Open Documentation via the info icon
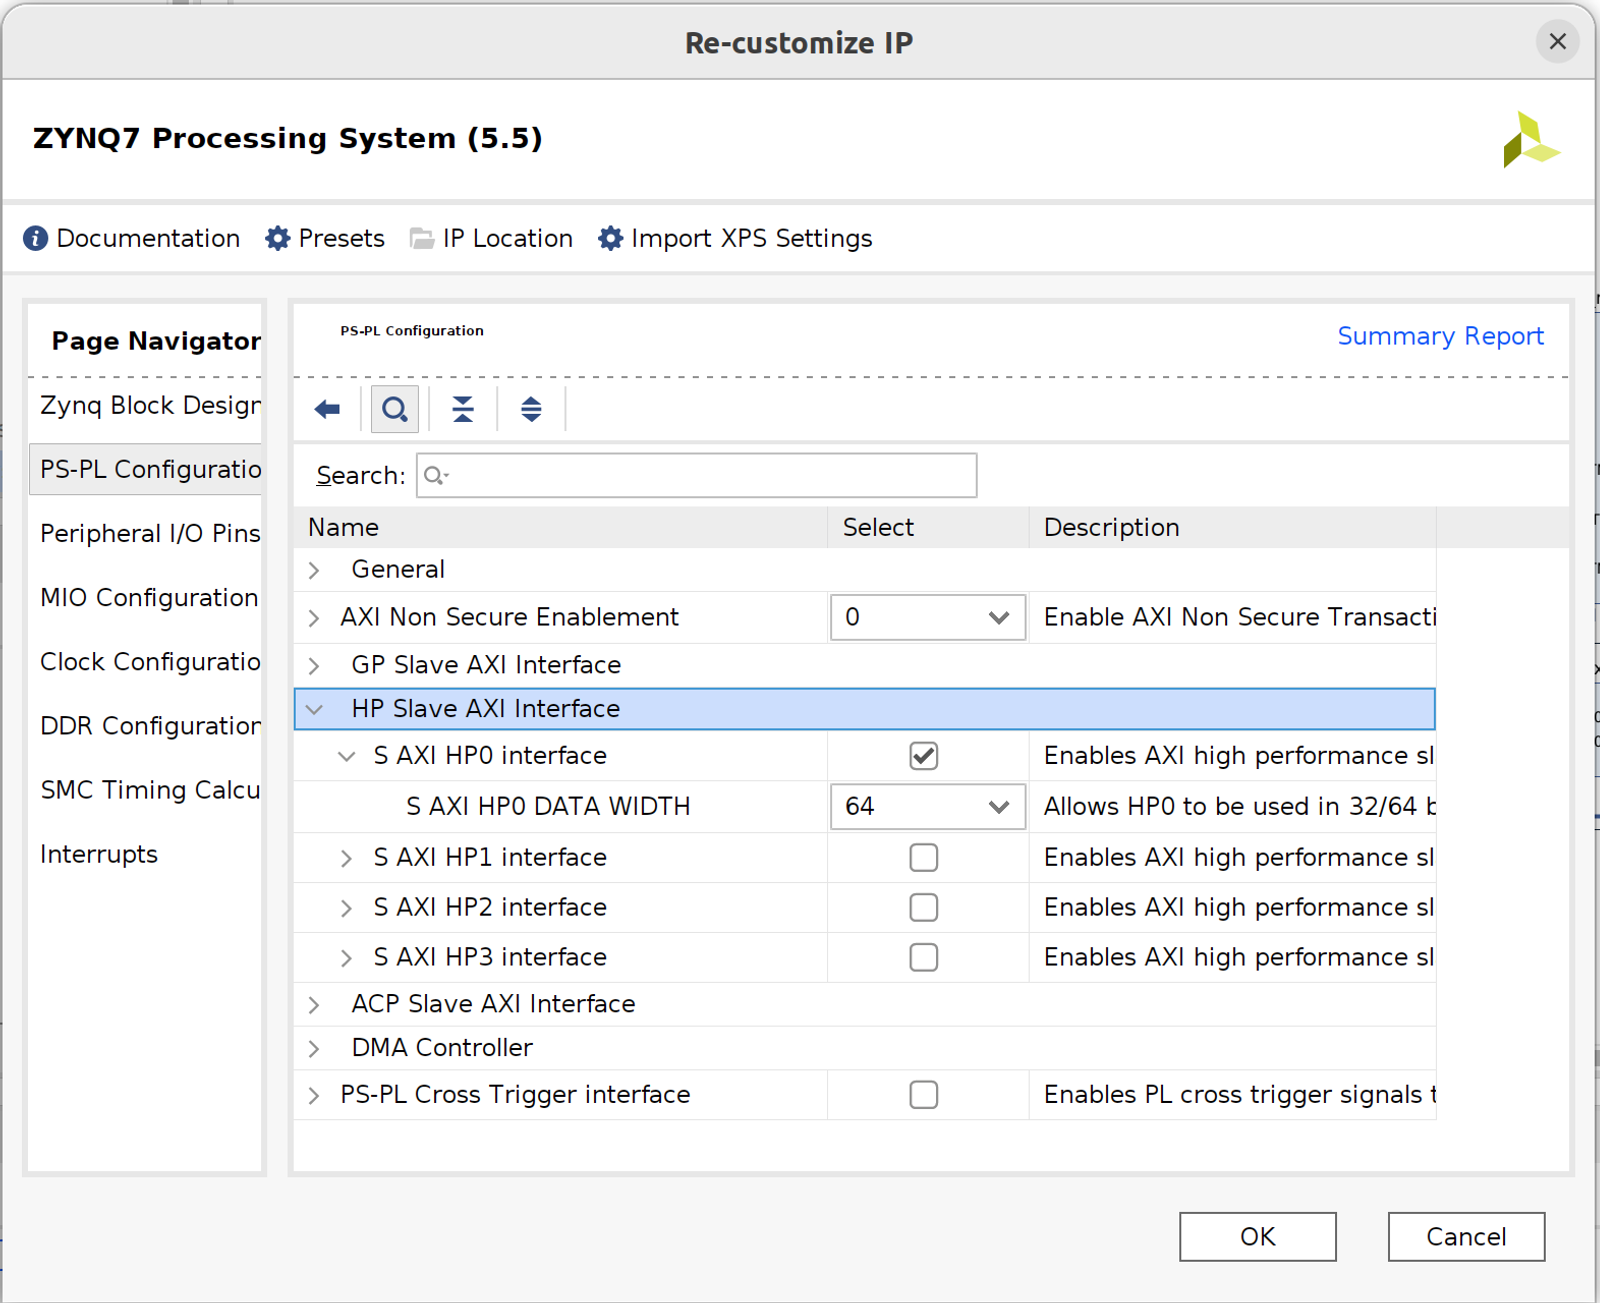This screenshot has height=1303, width=1600. coord(35,238)
